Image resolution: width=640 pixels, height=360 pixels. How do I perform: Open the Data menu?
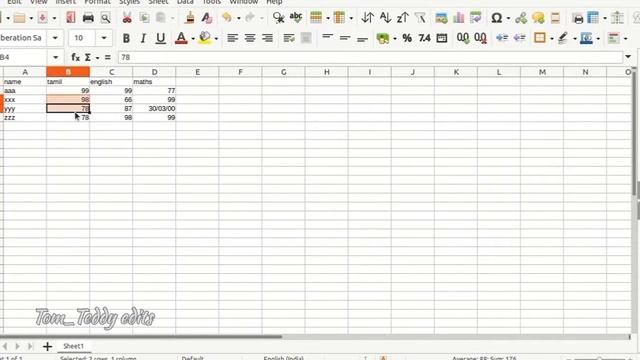click(x=185, y=2)
